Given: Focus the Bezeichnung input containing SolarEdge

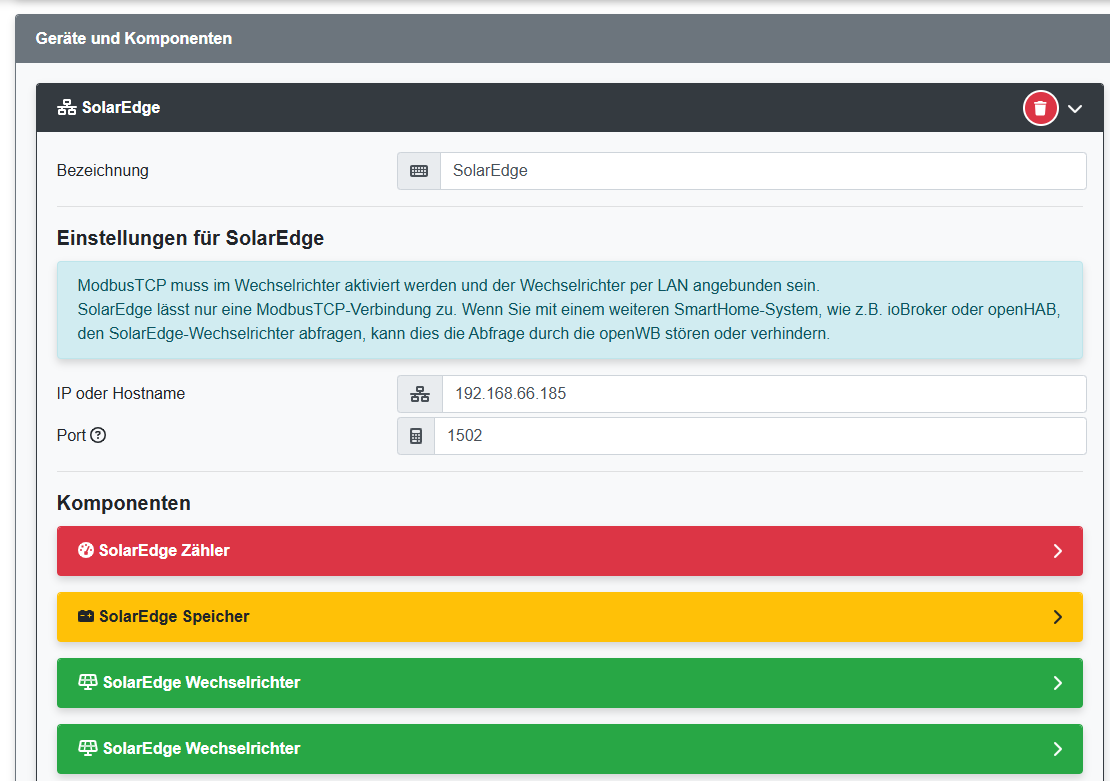Looking at the screenshot, I should click(x=763, y=171).
